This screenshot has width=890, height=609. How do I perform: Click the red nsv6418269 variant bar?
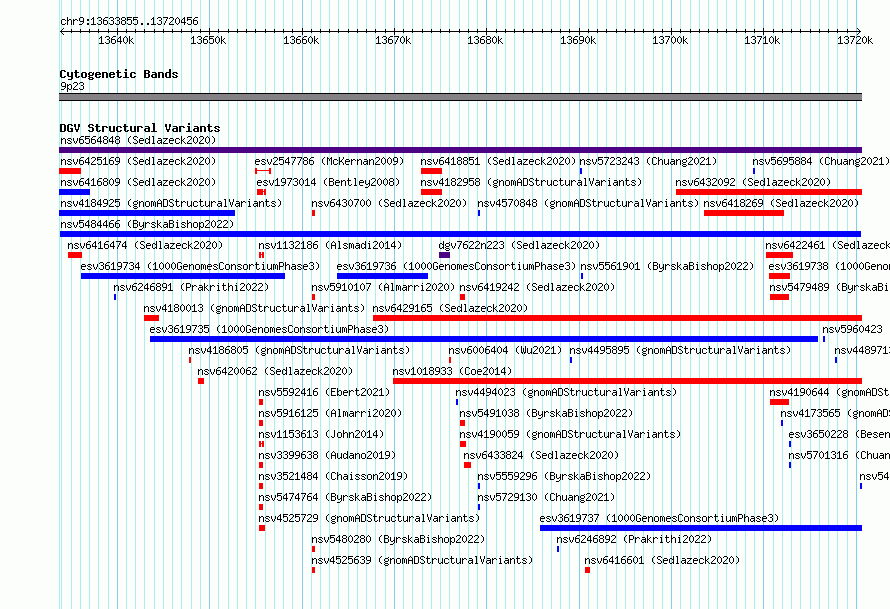click(744, 213)
